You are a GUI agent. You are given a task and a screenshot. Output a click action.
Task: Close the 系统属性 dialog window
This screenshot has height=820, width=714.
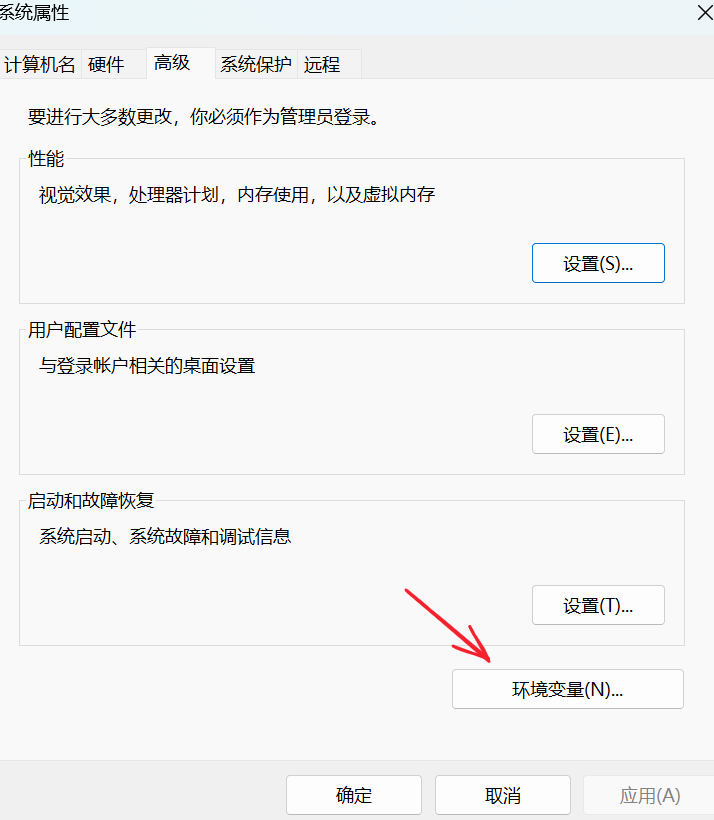coord(703,12)
